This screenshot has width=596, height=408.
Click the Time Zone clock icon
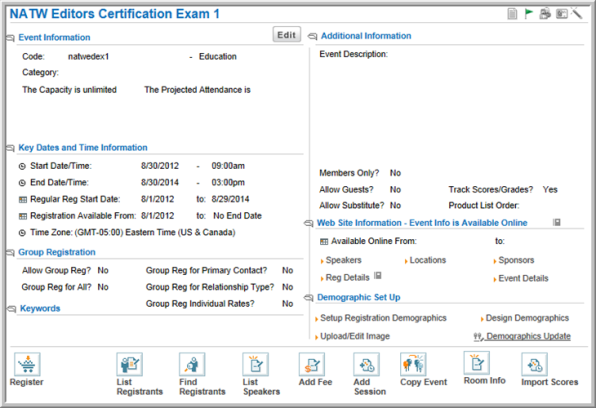(x=22, y=233)
